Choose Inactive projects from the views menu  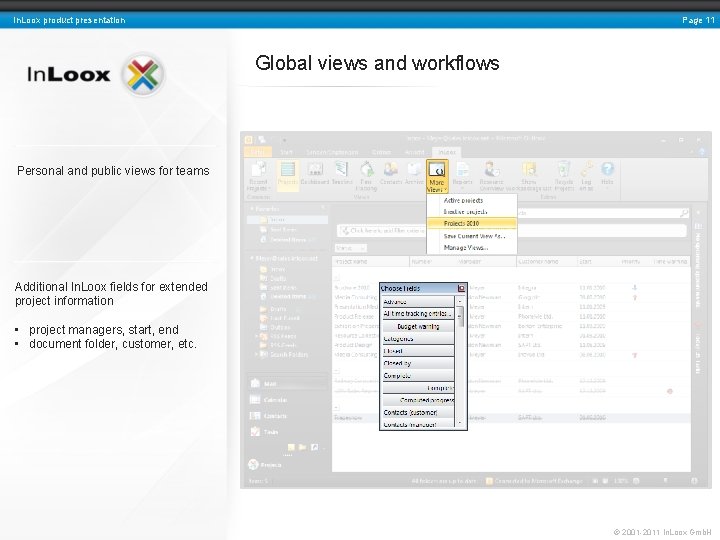pyautogui.click(x=472, y=212)
